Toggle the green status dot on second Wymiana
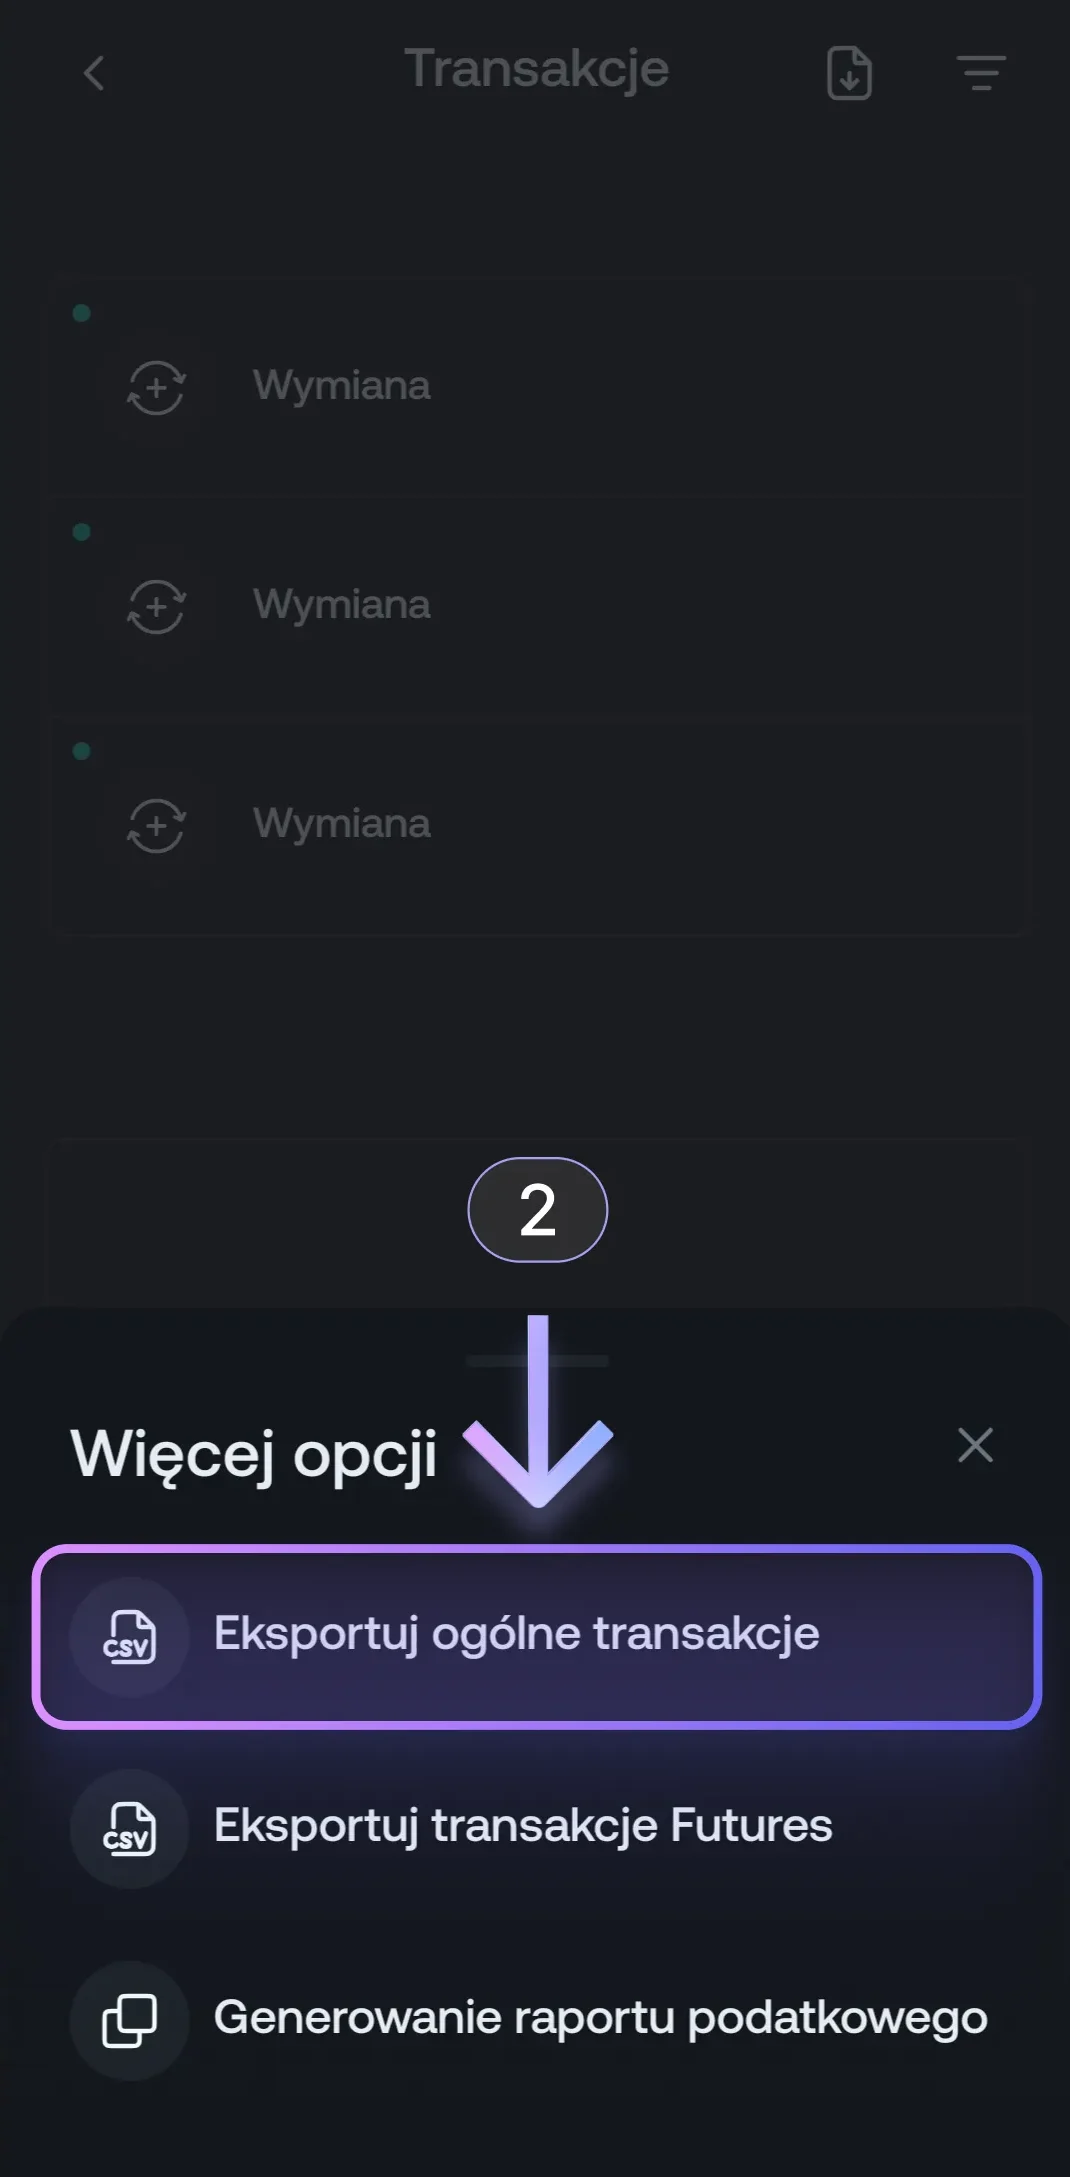Viewport: 1070px width, 2177px height. pyautogui.click(x=80, y=529)
